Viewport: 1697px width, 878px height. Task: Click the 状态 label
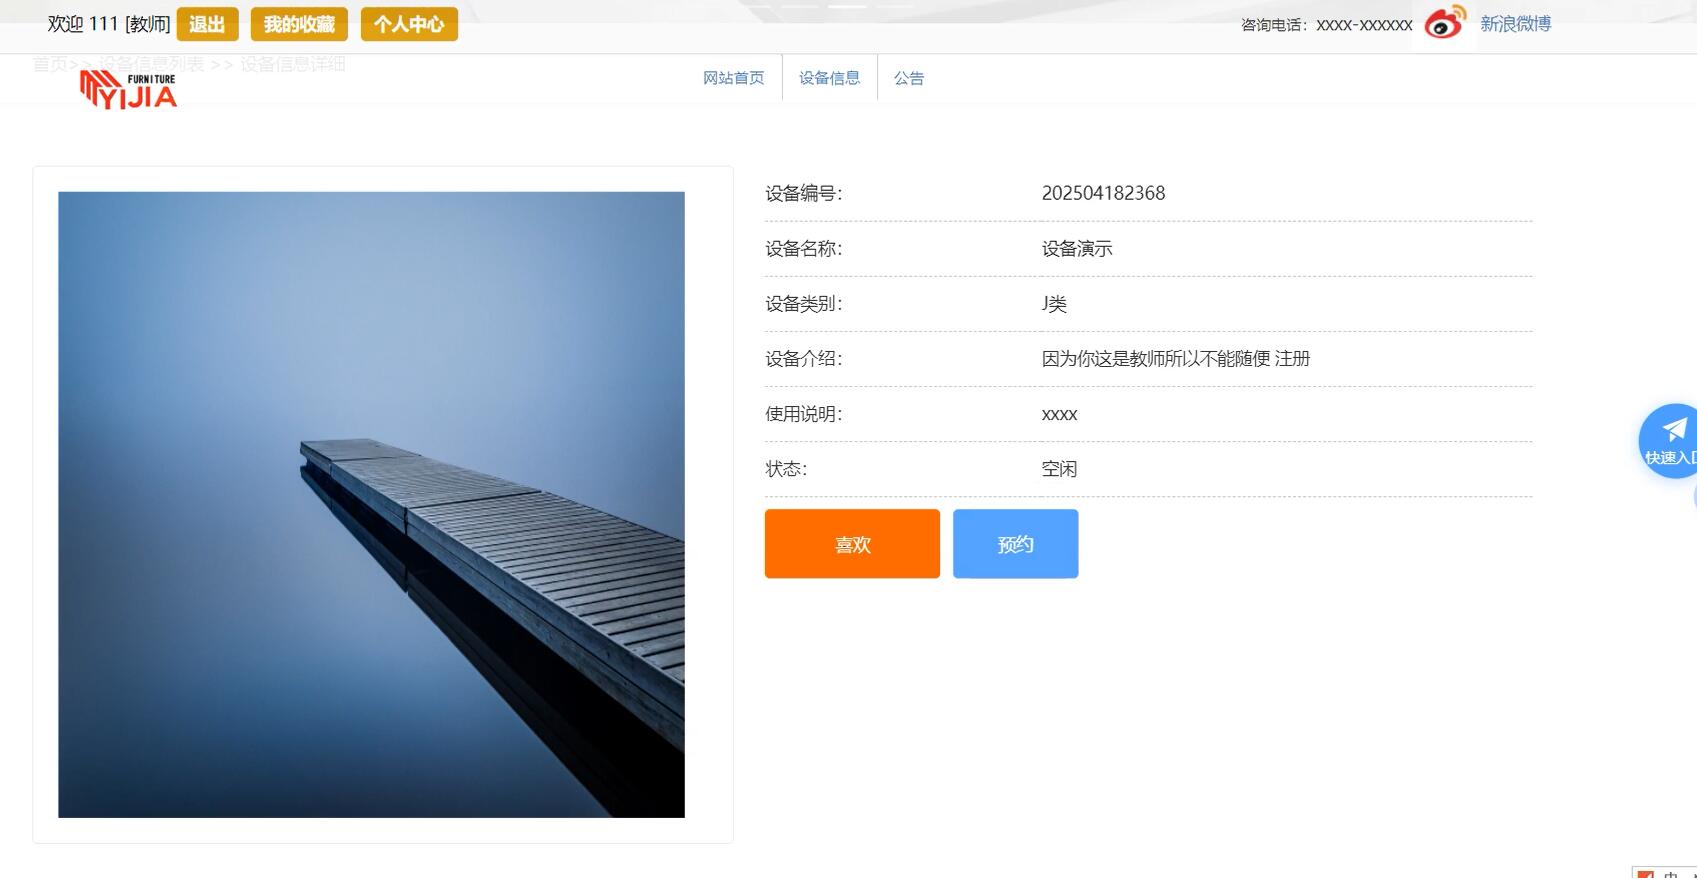tap(786, 469)
